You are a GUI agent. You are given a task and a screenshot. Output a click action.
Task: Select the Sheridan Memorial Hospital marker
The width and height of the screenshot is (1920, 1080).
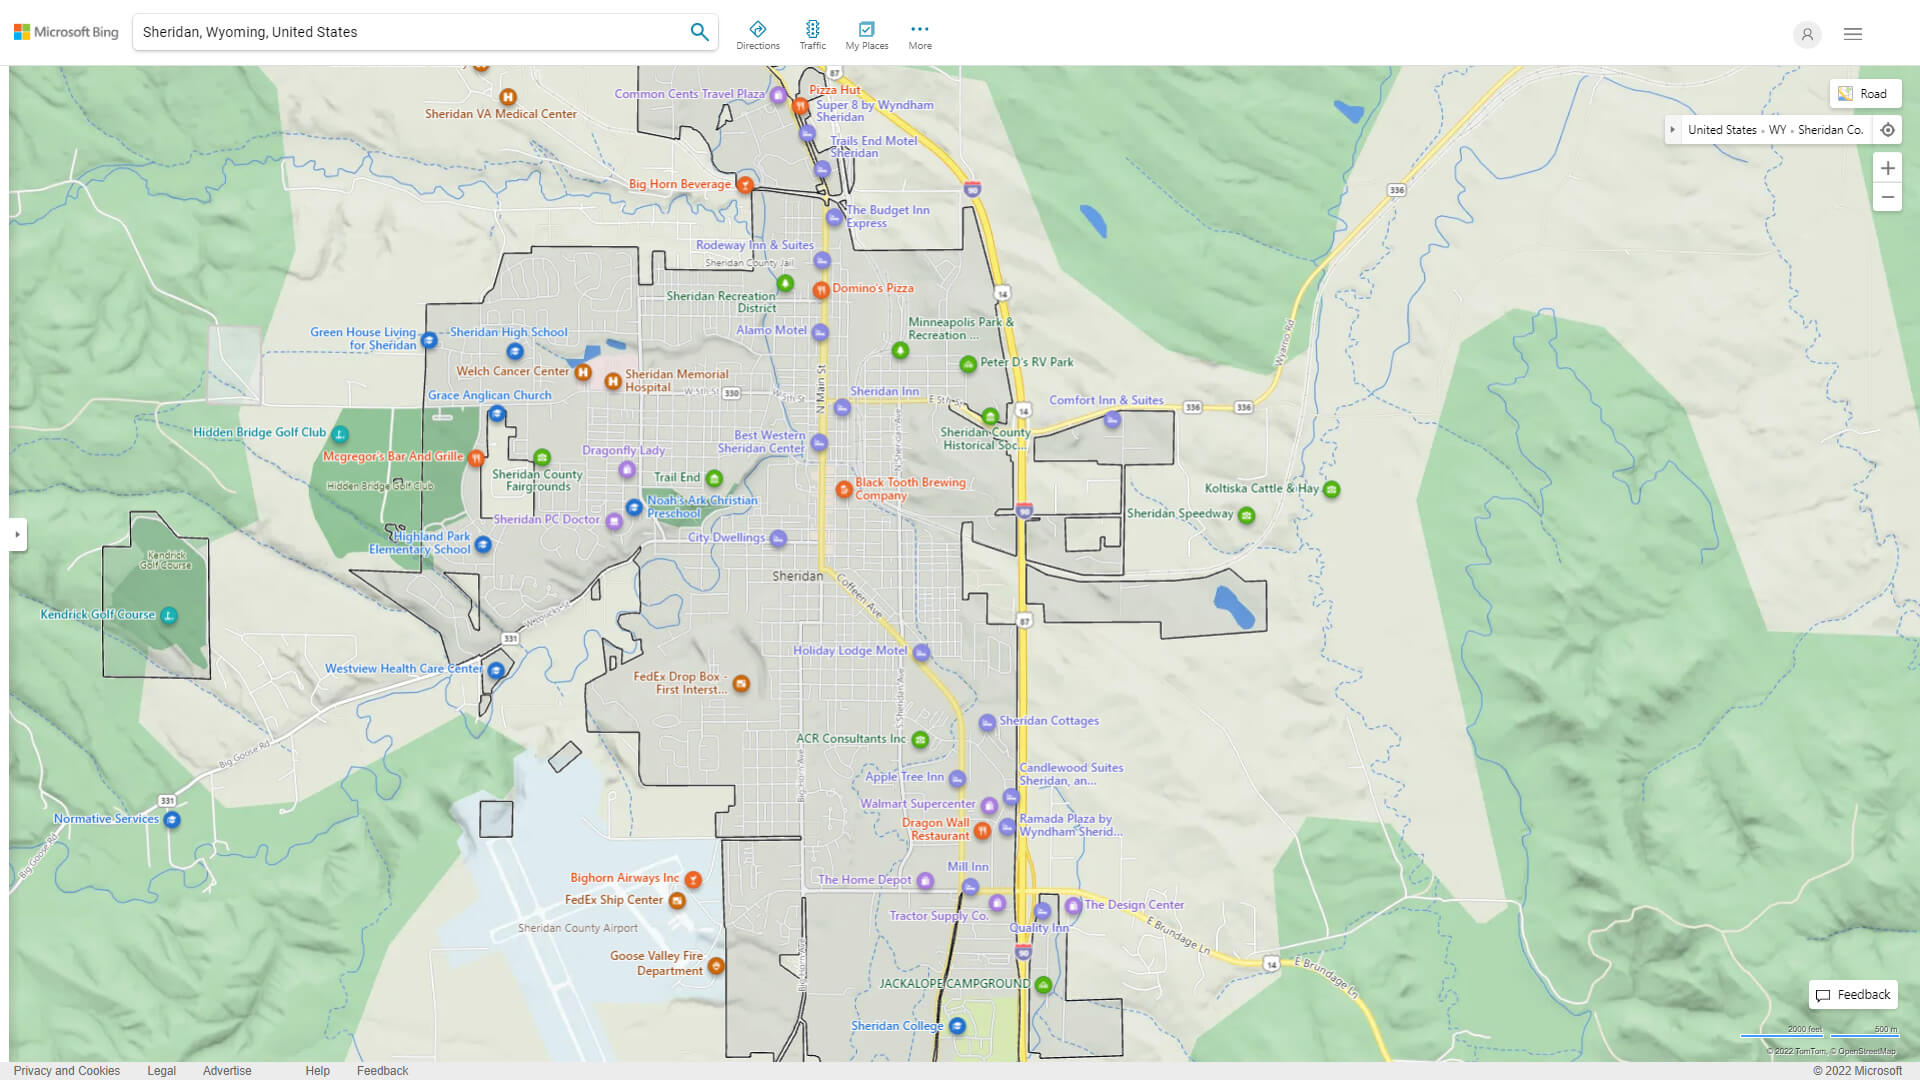tap(612, 381)
